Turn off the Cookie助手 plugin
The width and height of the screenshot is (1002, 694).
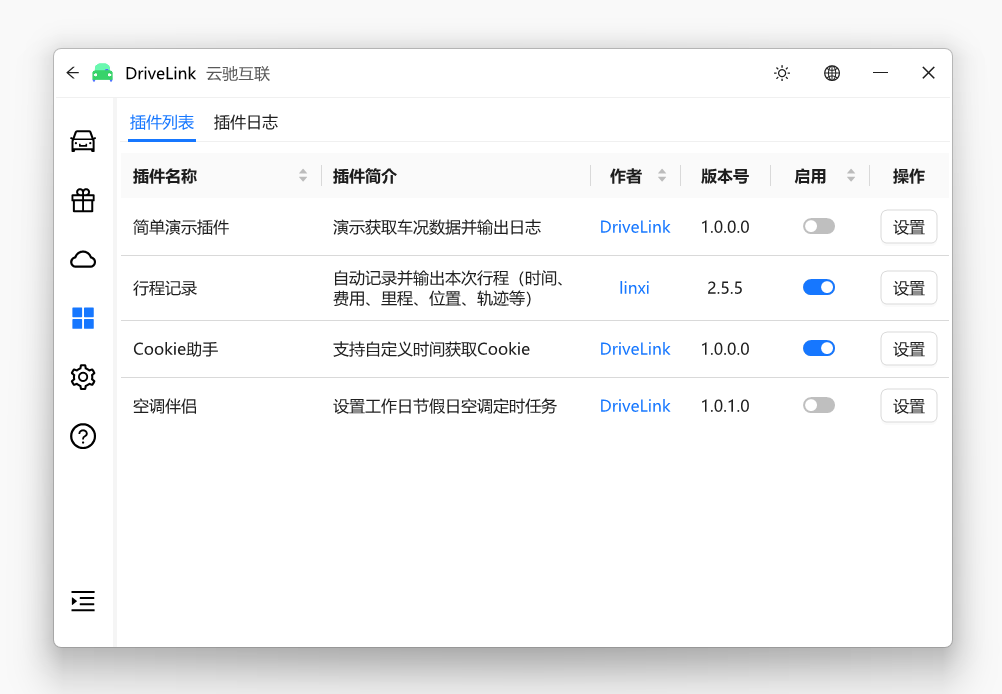coord(818,348)
